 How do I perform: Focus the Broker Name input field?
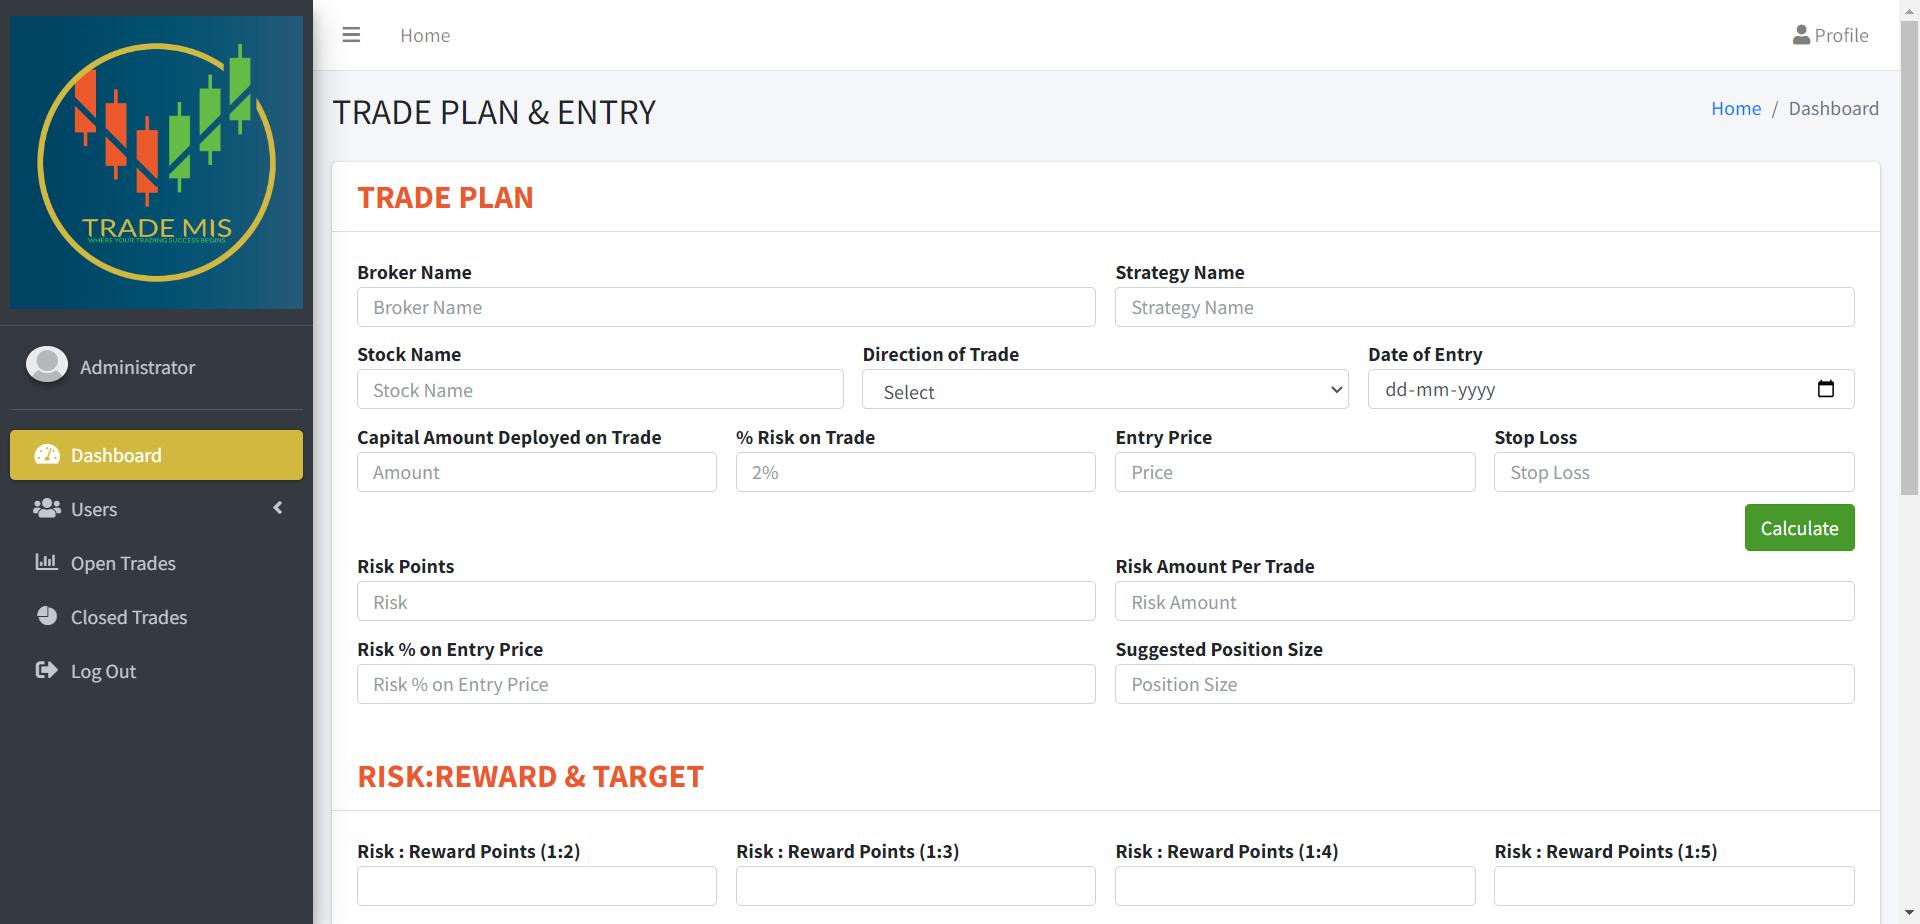[x=726, y=307]
